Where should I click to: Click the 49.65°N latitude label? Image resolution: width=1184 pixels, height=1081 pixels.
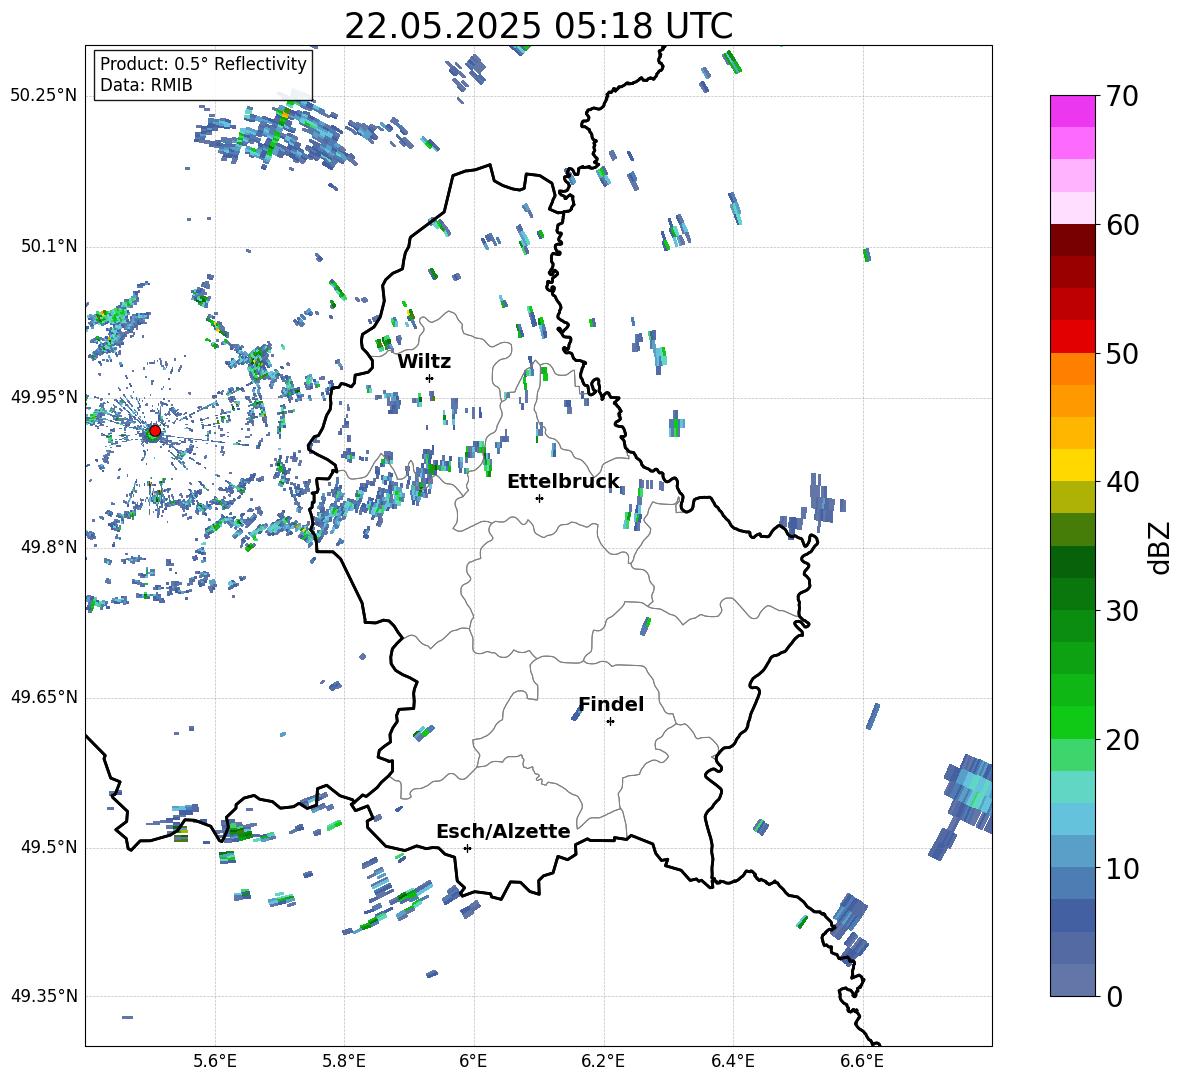click(x=44, y=697)
